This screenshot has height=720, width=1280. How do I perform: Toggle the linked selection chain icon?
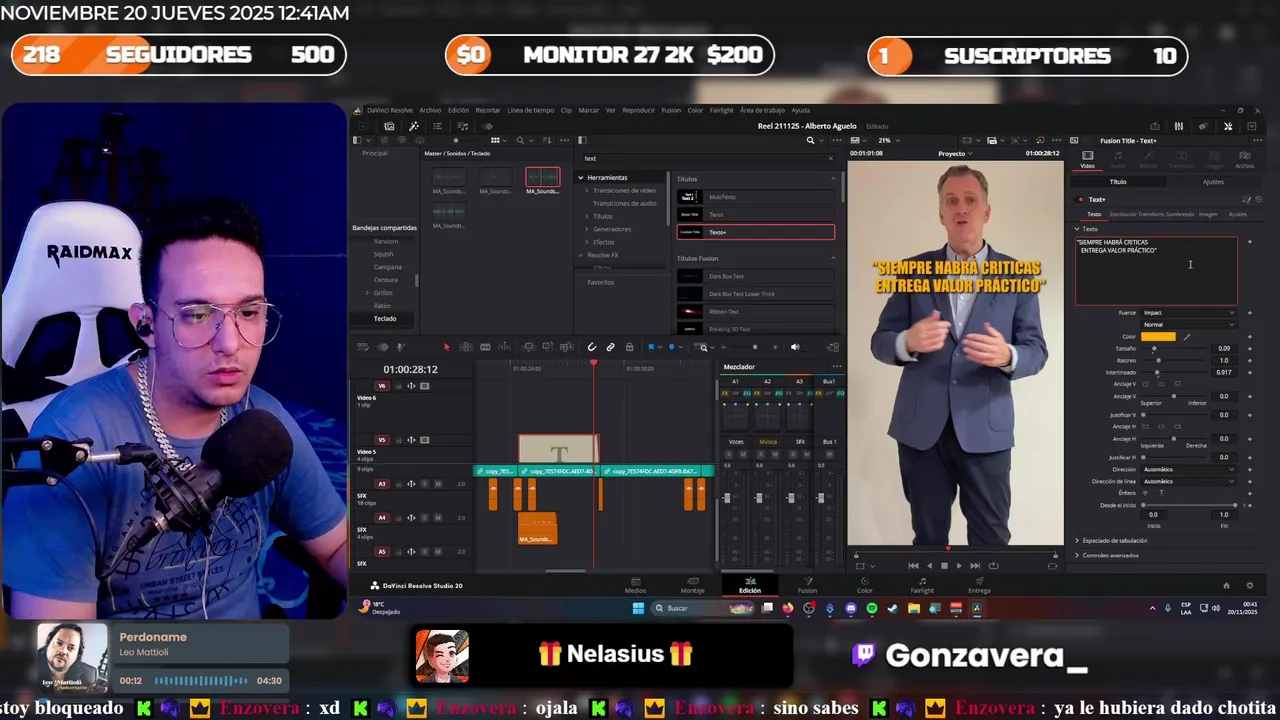[611, 347]
